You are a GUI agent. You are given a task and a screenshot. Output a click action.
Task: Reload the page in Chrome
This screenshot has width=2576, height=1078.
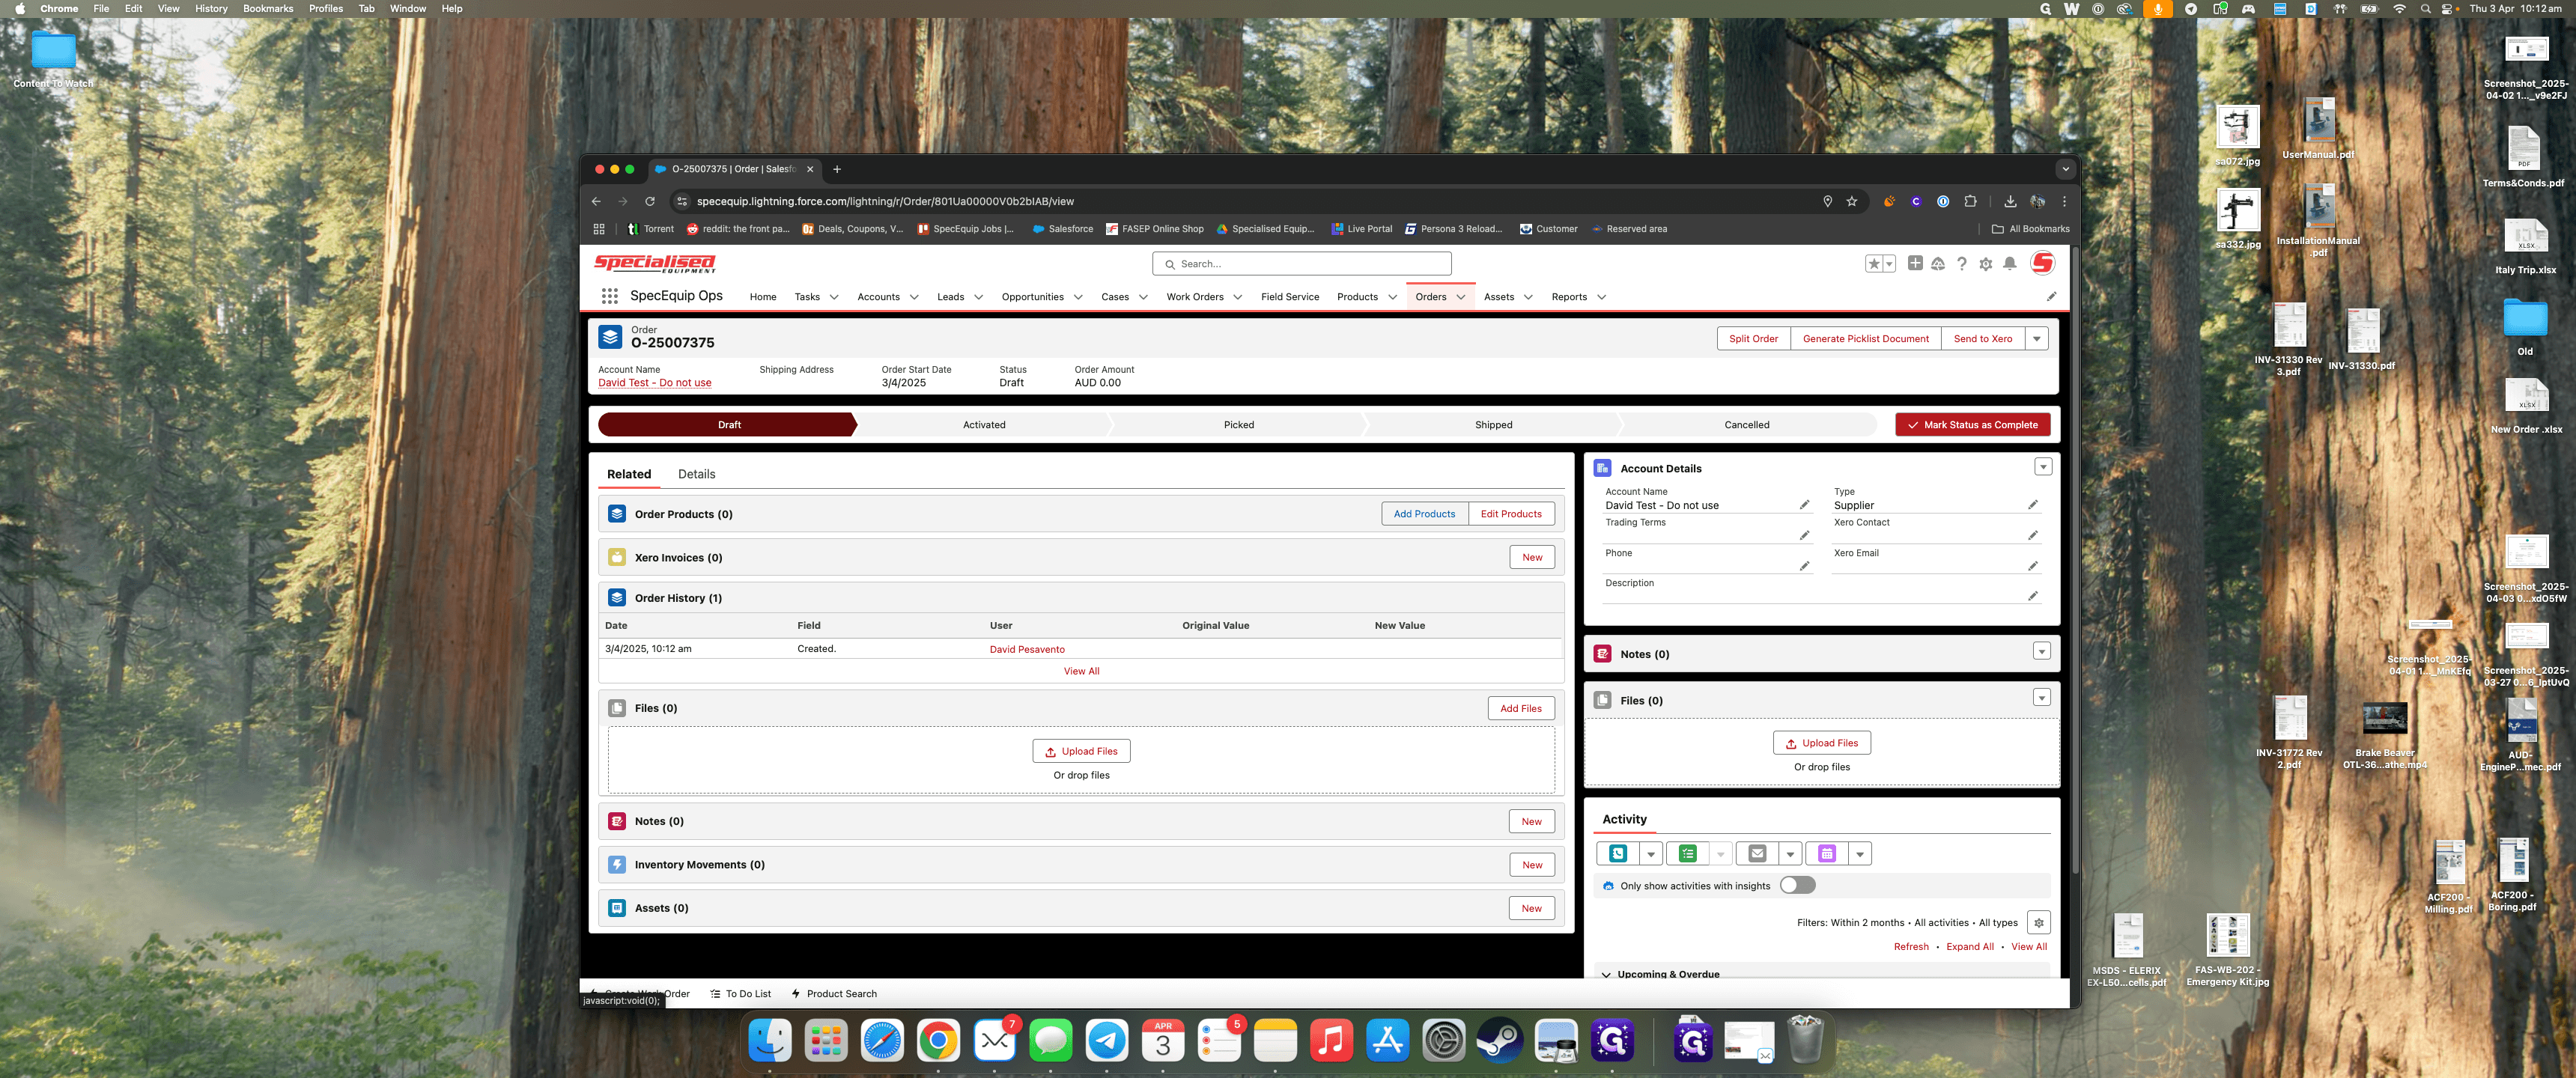coord(650,201)
